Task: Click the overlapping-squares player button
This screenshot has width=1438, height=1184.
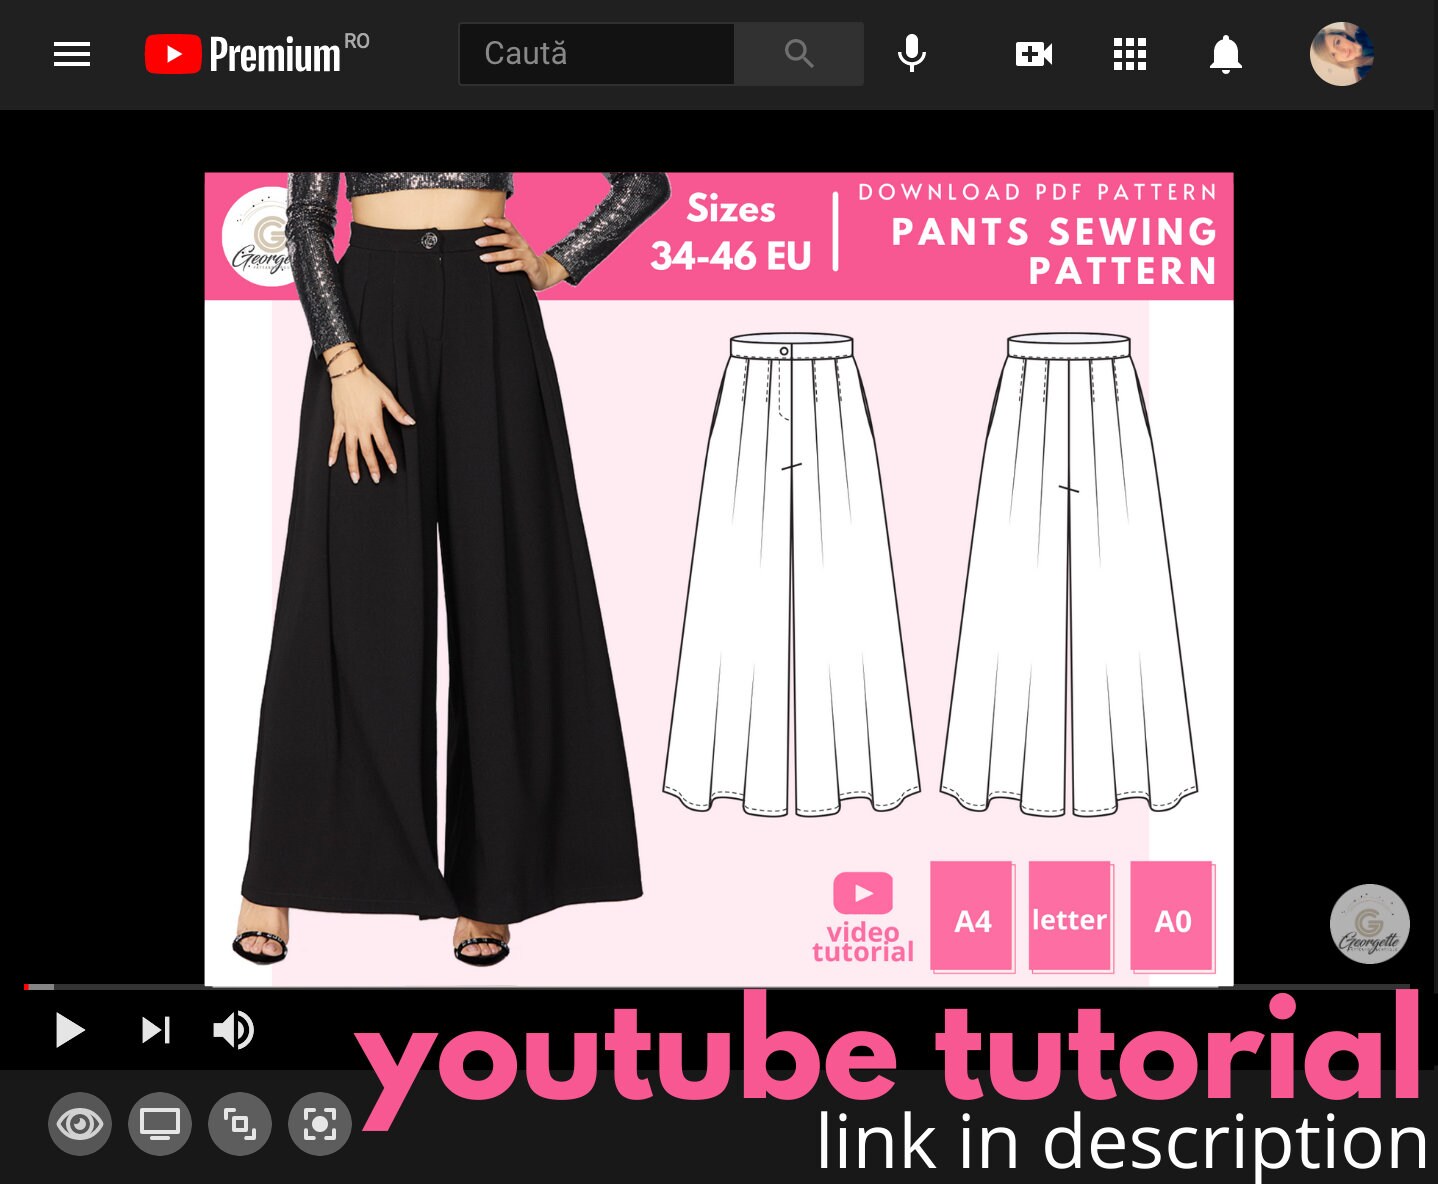Action: click(240, 1124)
